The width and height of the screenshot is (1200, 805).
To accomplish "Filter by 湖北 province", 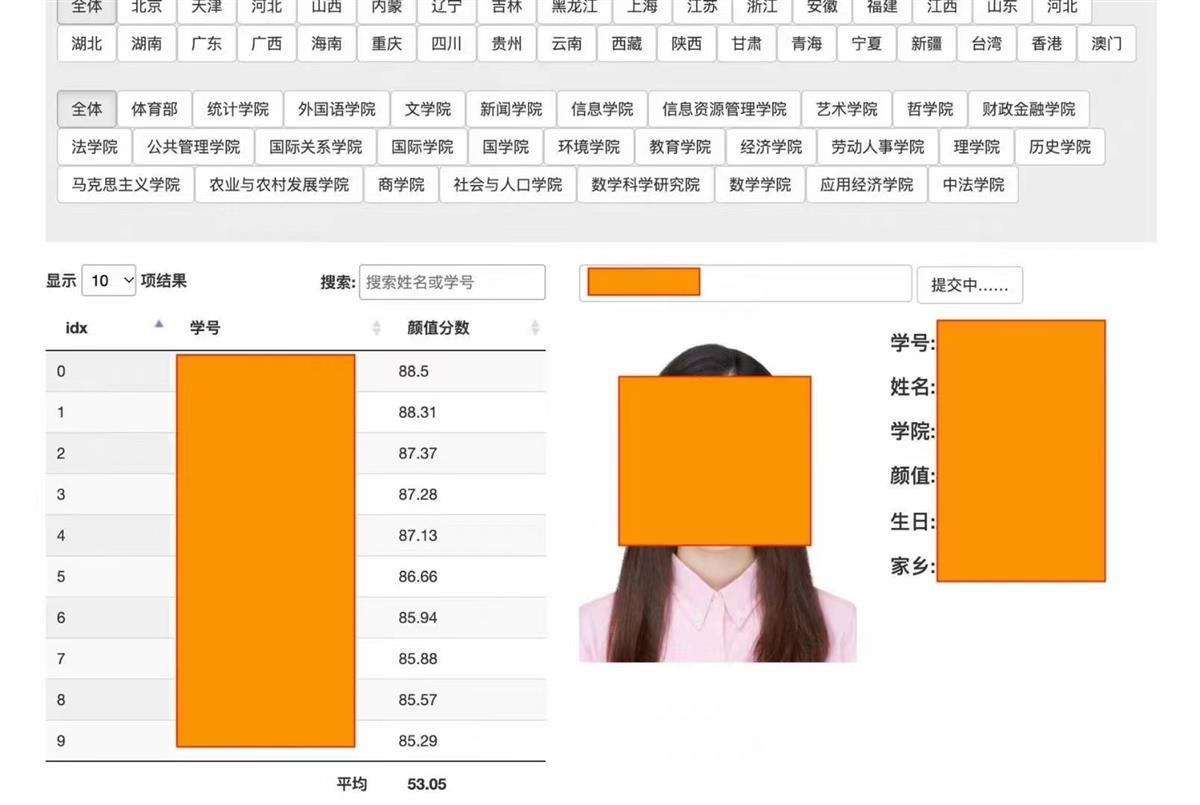I will pyautogui.click(x=87, y=43).
